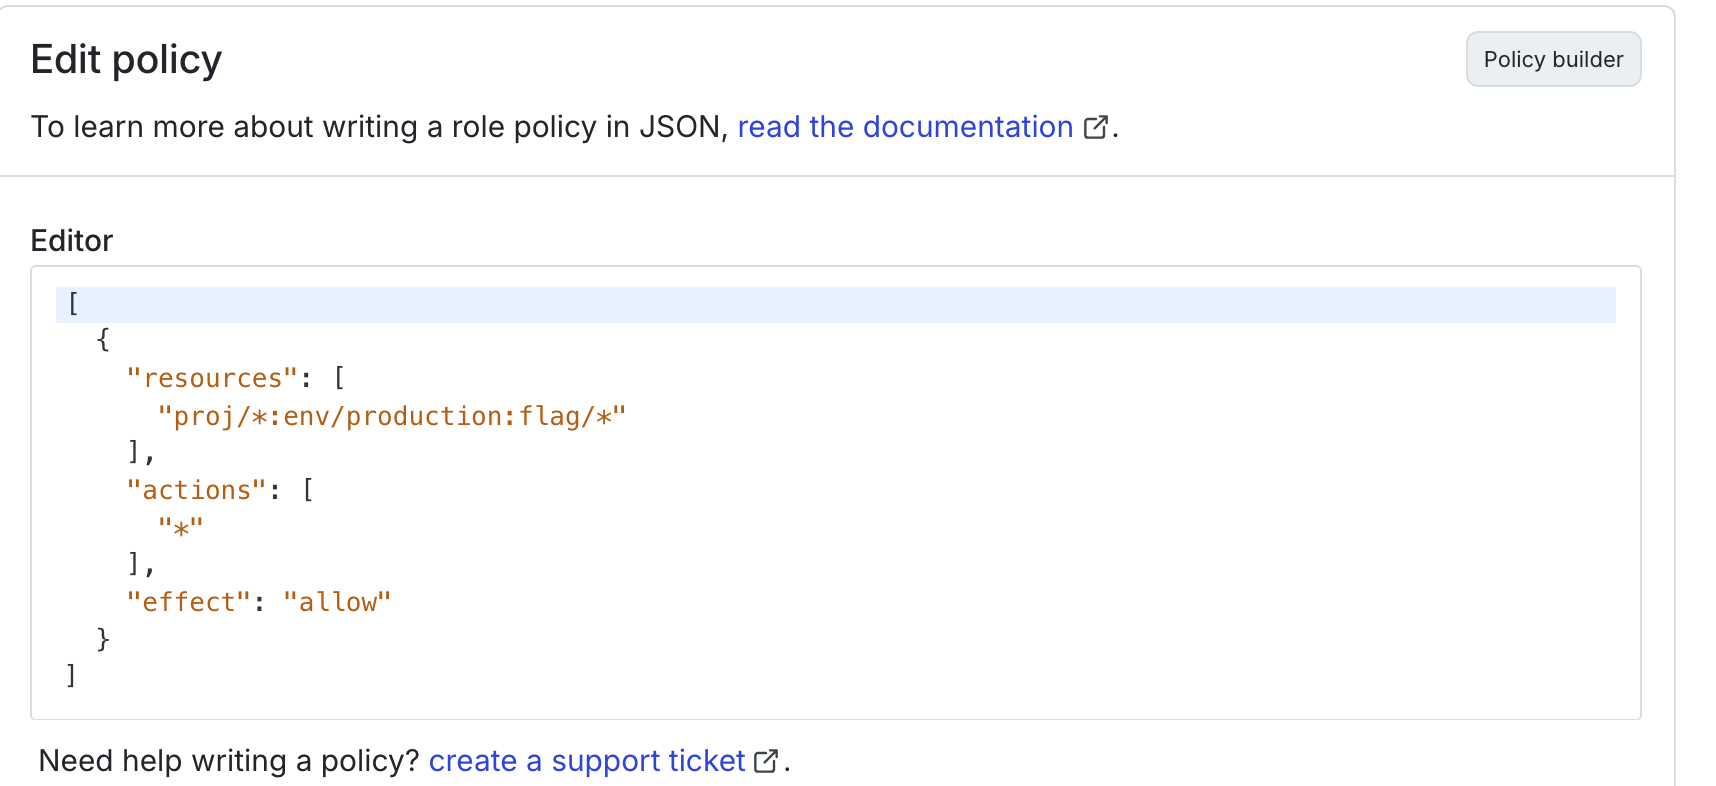This screenshot has width=1716, height=786.
Task: Click the final closing bracket in the editor
Action: pos(70,675)
